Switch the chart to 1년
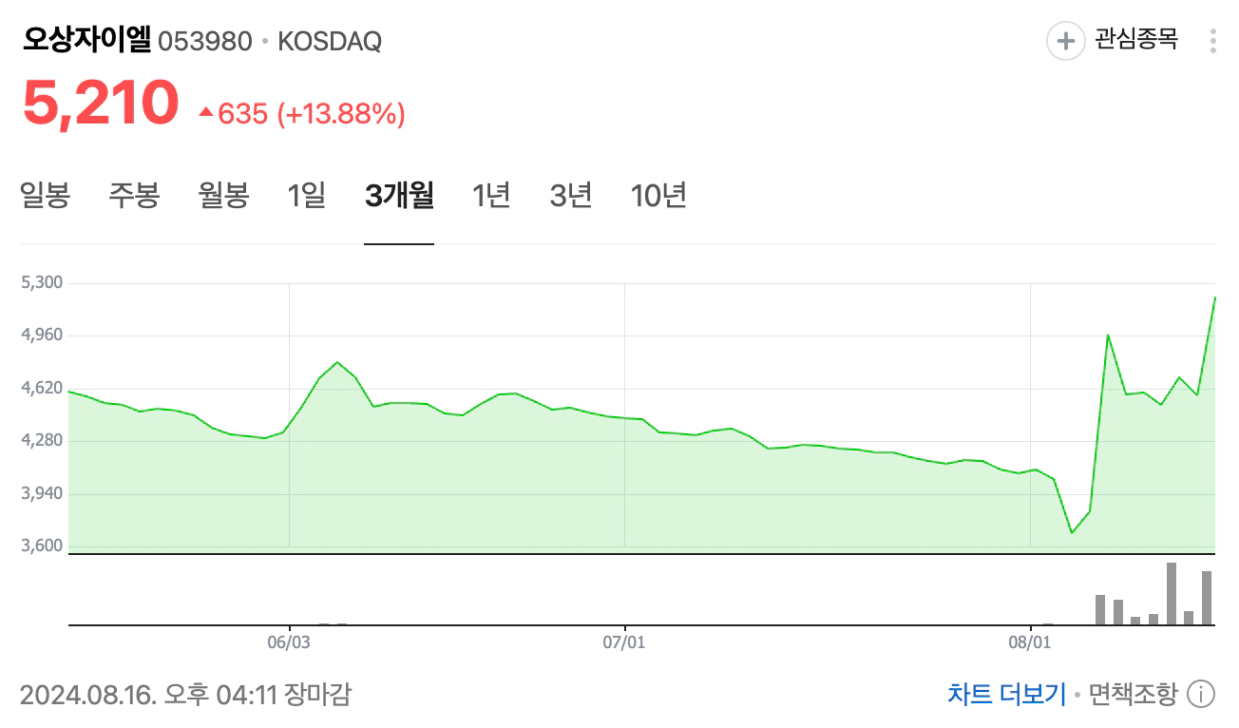1239x728 pixels. pyautogui.click(x=491, y=195)
